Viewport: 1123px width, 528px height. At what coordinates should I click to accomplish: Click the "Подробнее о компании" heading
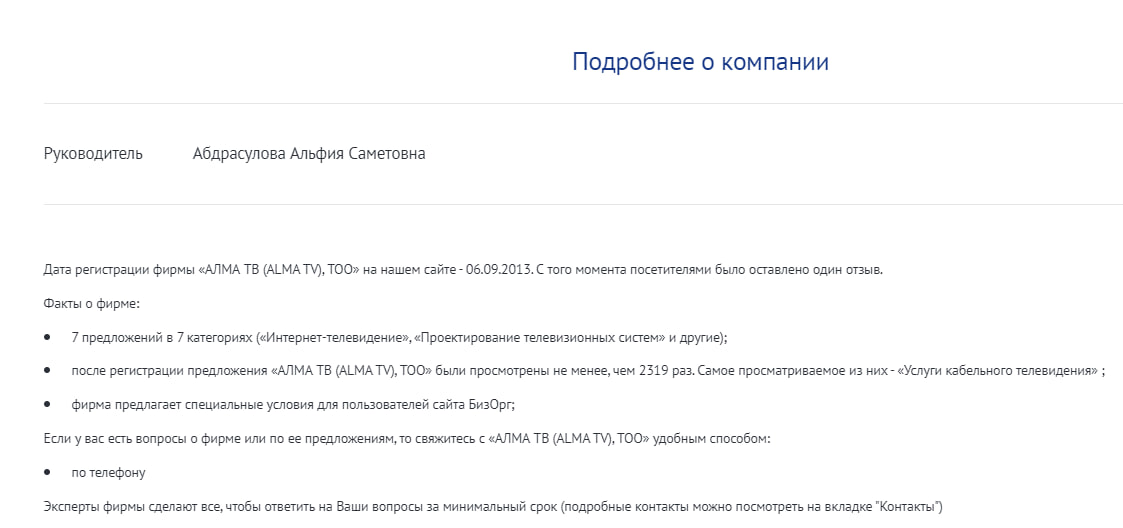(x=700, y=62)
